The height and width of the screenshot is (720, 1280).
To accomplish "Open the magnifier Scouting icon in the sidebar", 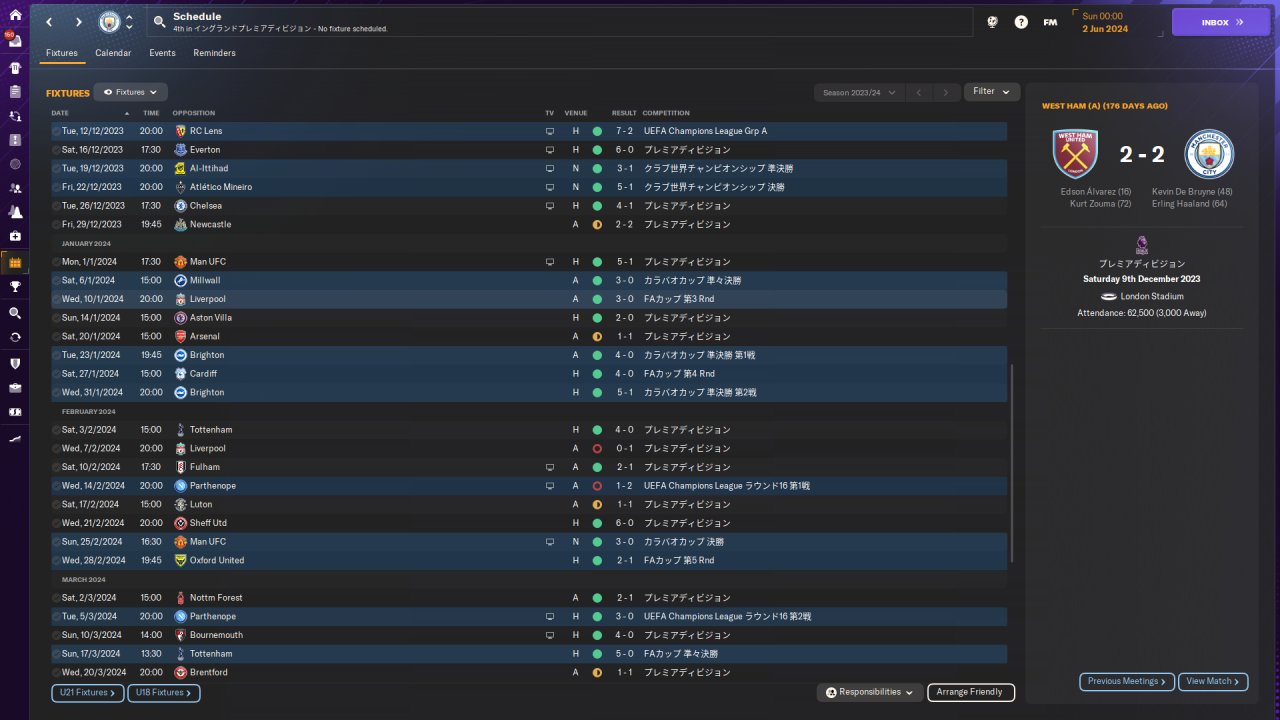I will coord(15,313).
